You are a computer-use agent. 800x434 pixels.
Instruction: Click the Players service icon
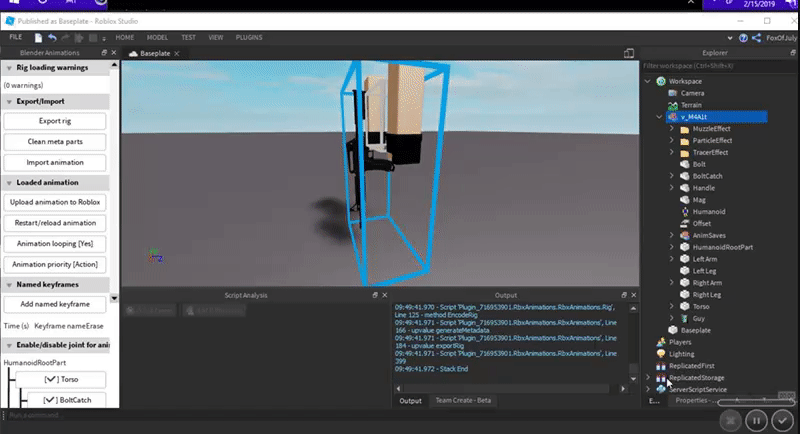[x=661, y=342]
